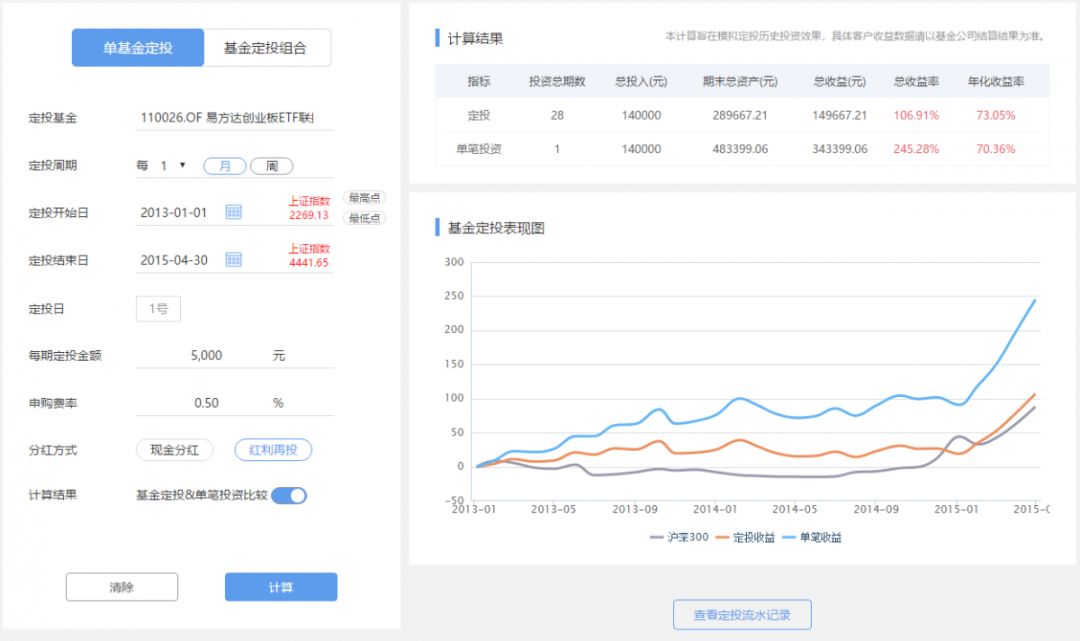Click the 最低点 button
This screenshot has height=641, width=1080.
coord(364,218)
